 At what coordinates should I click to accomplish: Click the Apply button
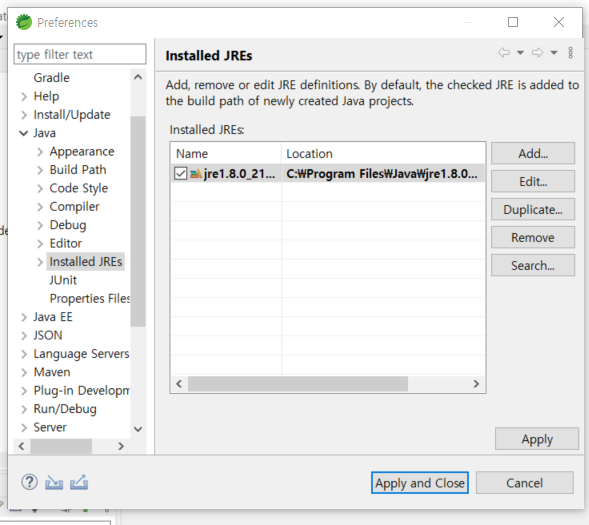tap(537, 439)
